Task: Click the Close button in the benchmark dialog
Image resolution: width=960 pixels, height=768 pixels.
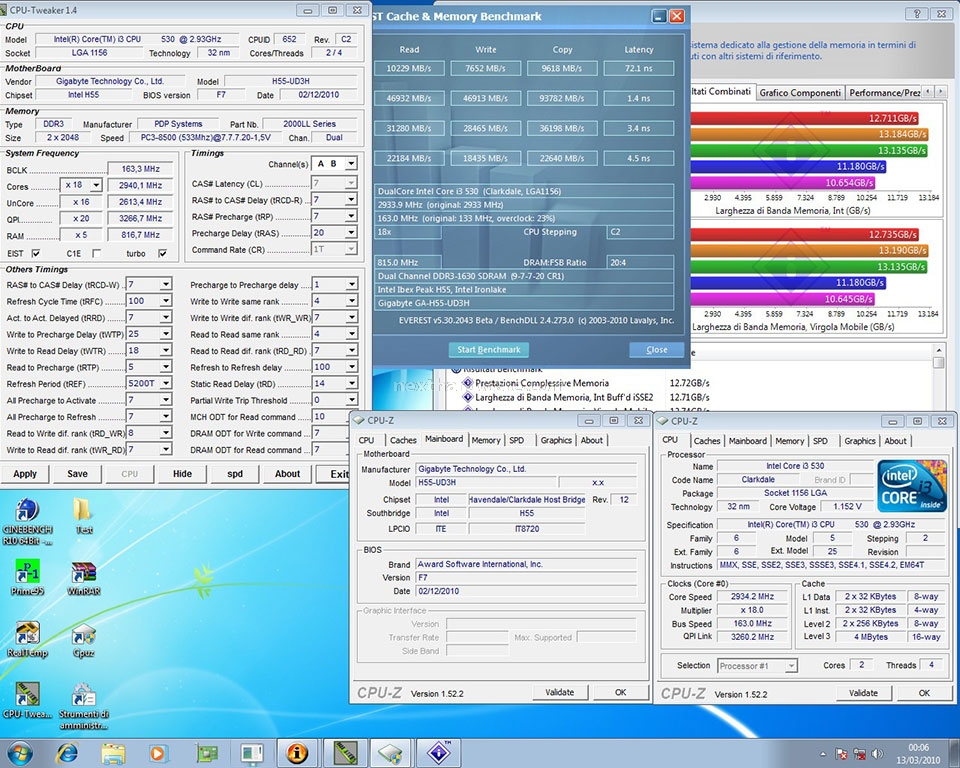Action: (656, 350)
